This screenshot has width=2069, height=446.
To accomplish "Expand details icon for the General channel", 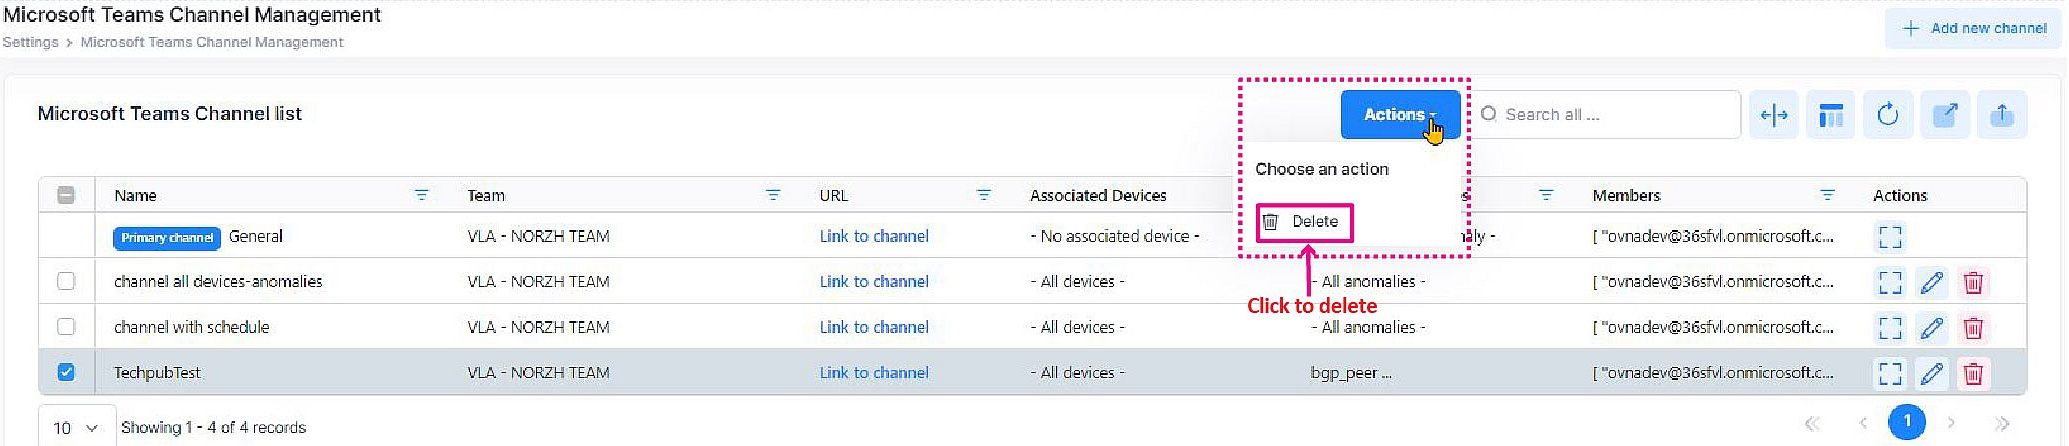I will (1889, 237).
